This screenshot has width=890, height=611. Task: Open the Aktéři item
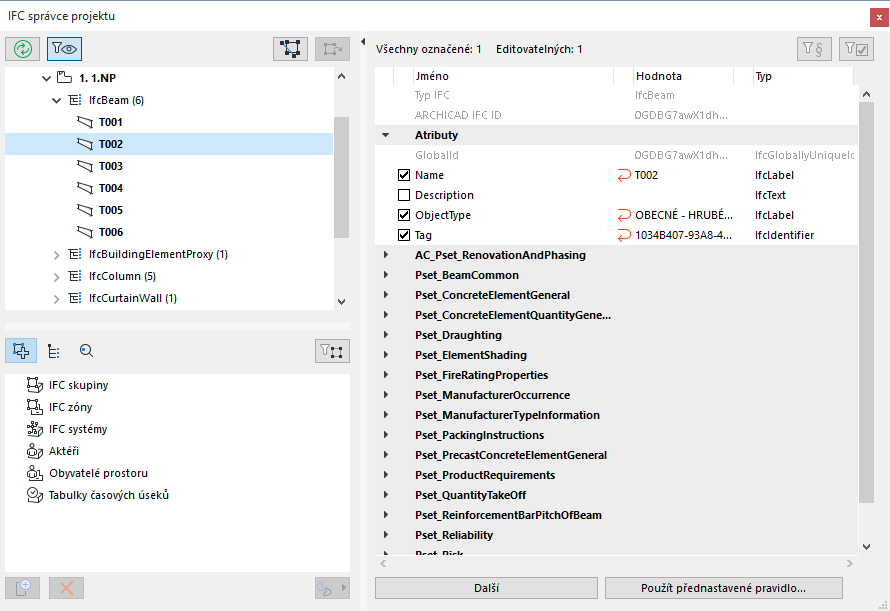64,451
